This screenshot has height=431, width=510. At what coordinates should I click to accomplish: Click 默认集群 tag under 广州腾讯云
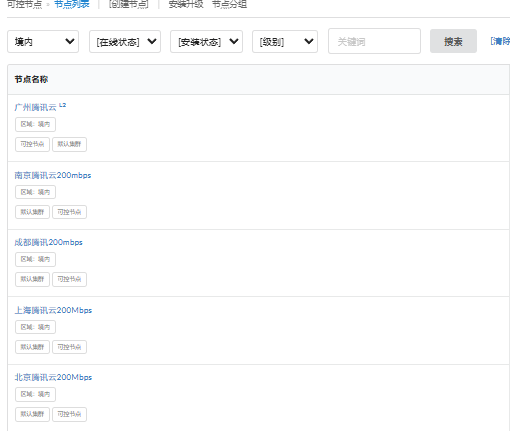pos(69,144)
